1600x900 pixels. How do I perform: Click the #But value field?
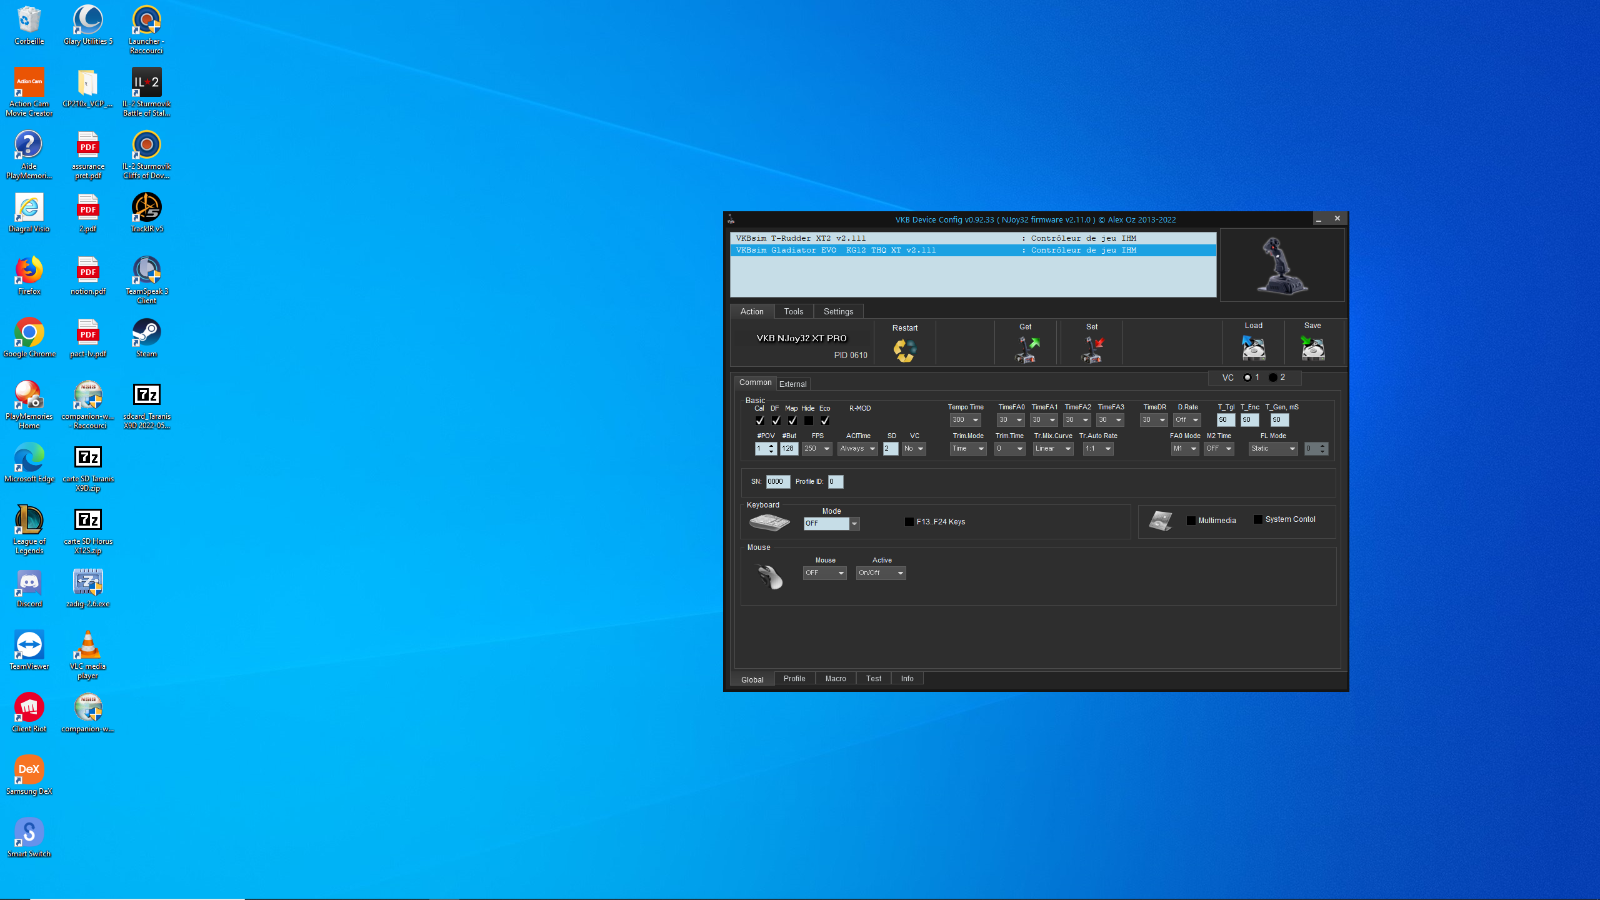(789, 449)
